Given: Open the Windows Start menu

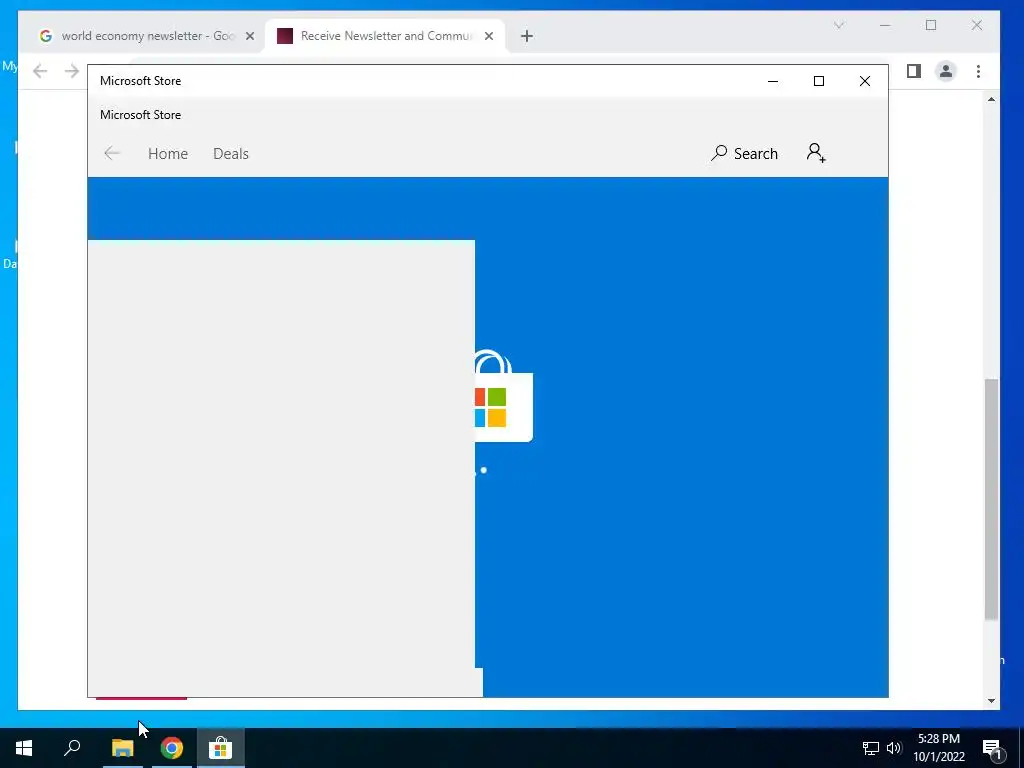Looking at the screenshot, I should coord(24,748).
